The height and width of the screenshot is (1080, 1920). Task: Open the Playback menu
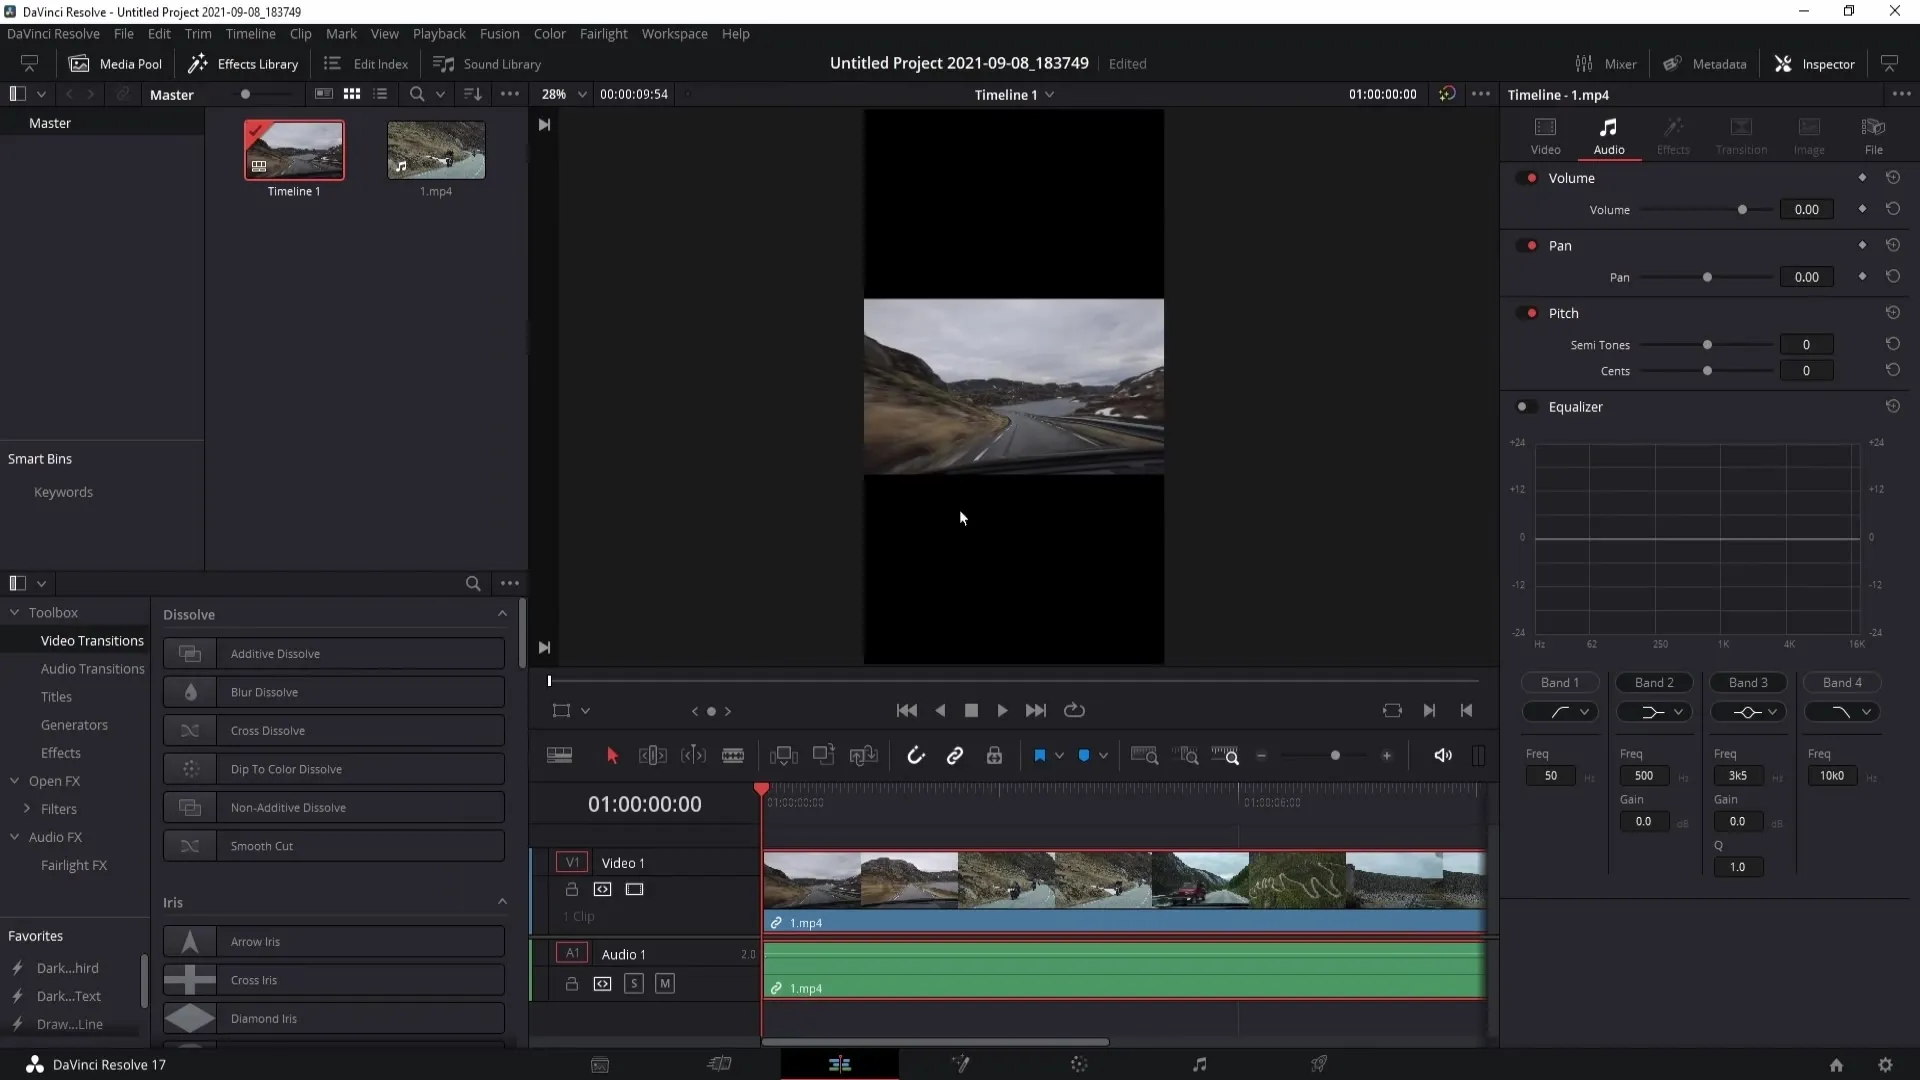(x=439, y=34)
